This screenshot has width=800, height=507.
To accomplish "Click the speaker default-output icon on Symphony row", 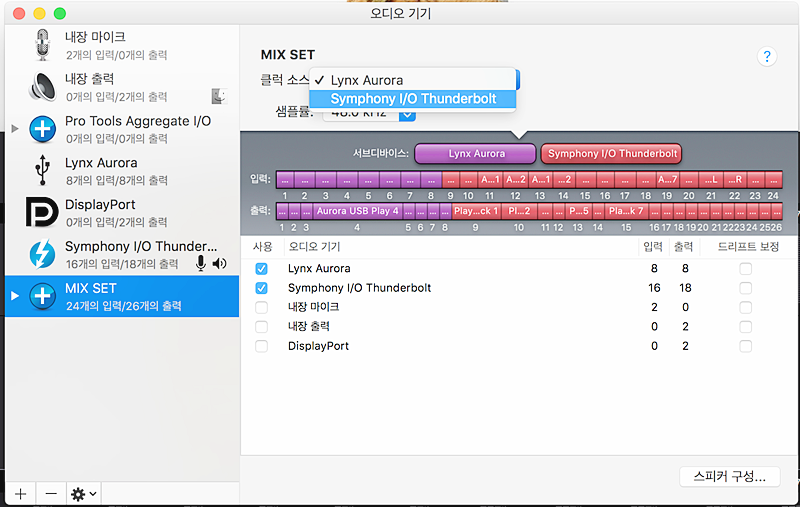I will point(219,263).
